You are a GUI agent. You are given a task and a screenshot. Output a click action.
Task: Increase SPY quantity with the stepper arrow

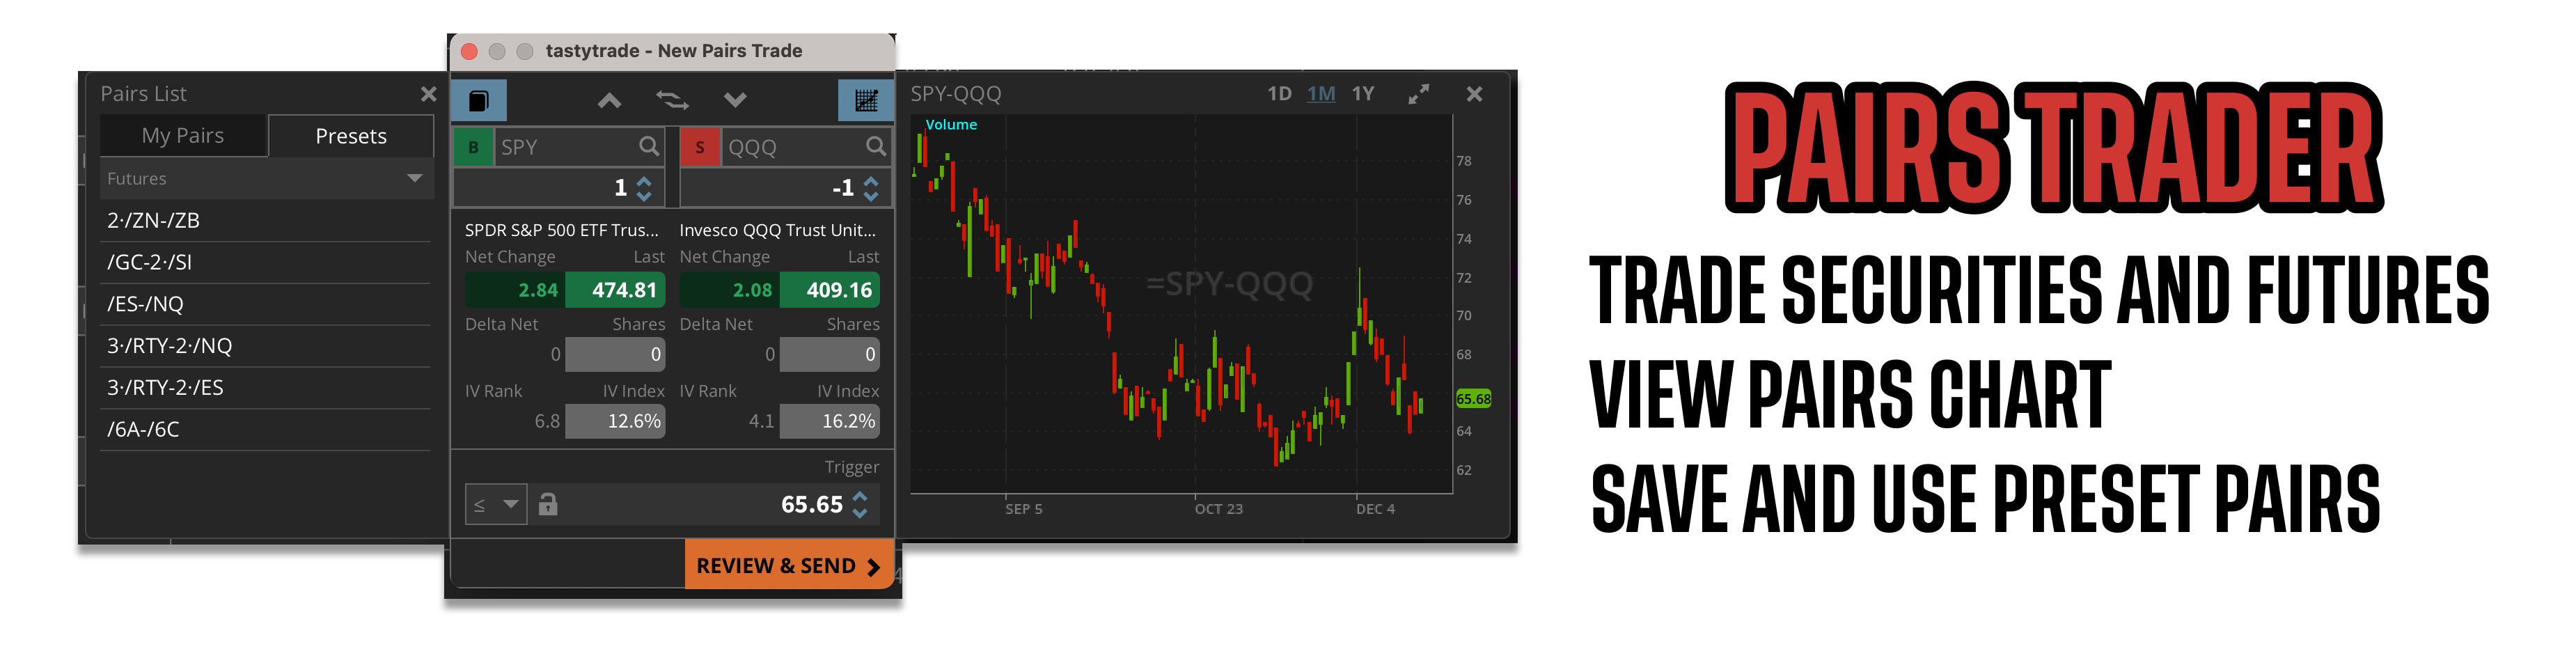646,181
